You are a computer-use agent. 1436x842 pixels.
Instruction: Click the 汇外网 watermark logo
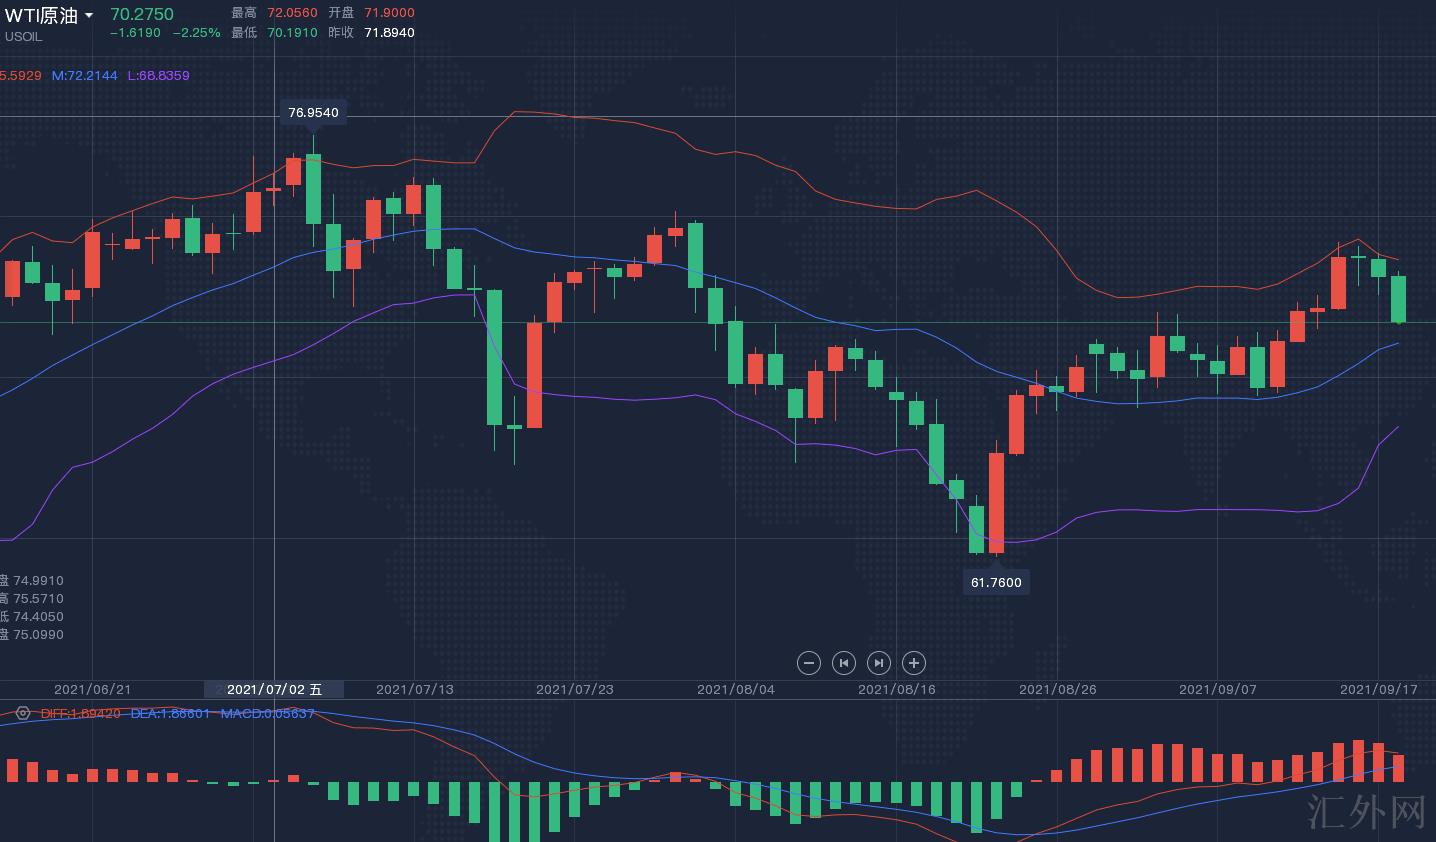[1366, 811]
